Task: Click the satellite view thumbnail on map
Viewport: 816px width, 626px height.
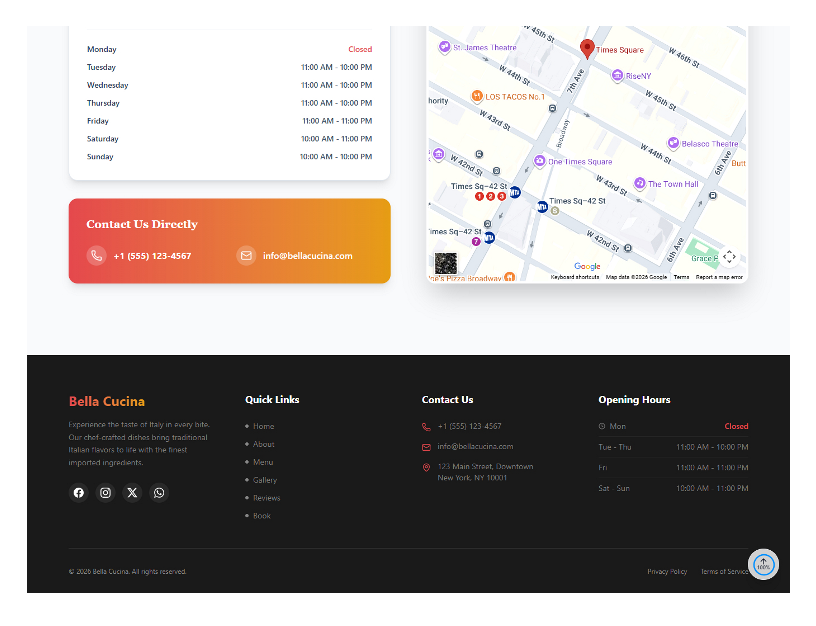Action: pyautogui.click(x=446, y=263)
